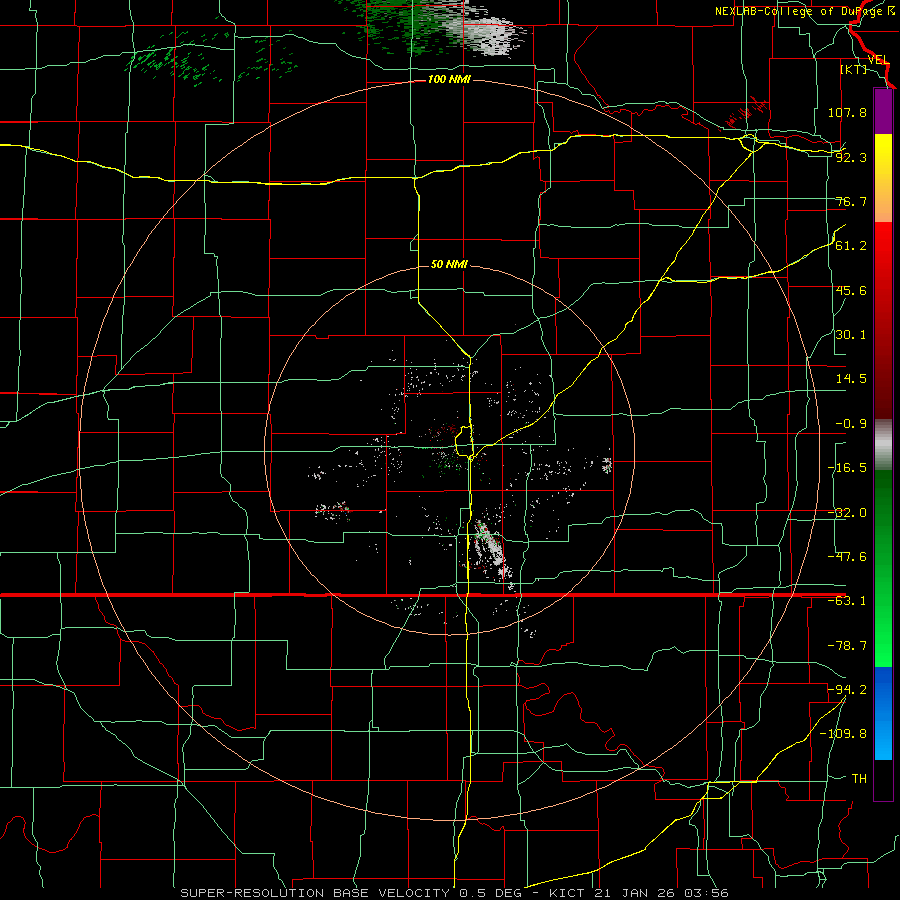Viewport: 900px width, 900px height.
Task: Pick the green segment of the color bar
Action: (x=883, y=568)
